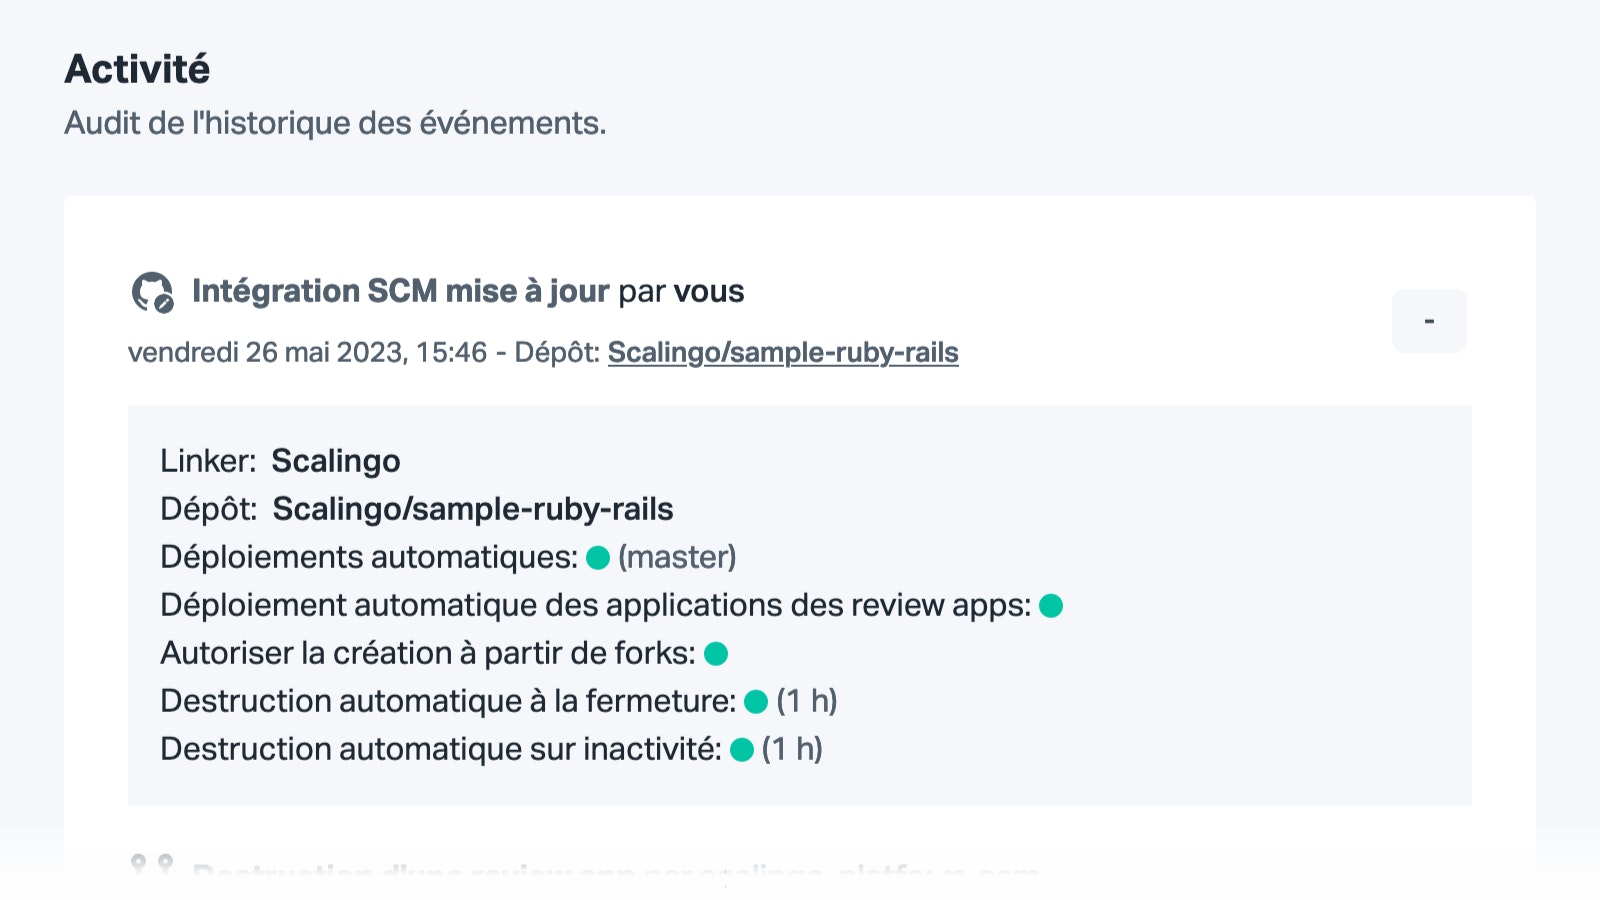Click the Activité page heading
The height and width of the screenshot is (900, 1600).
coord(138,69)
